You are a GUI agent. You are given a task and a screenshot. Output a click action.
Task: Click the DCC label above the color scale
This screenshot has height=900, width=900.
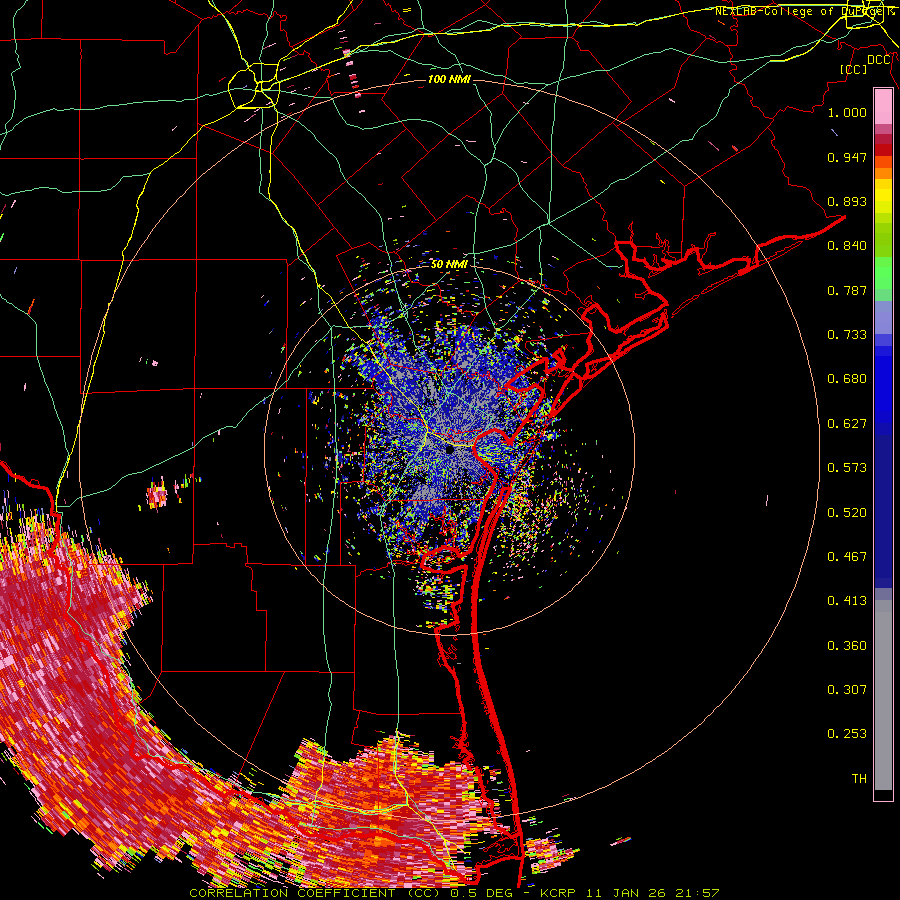(878, 60)
